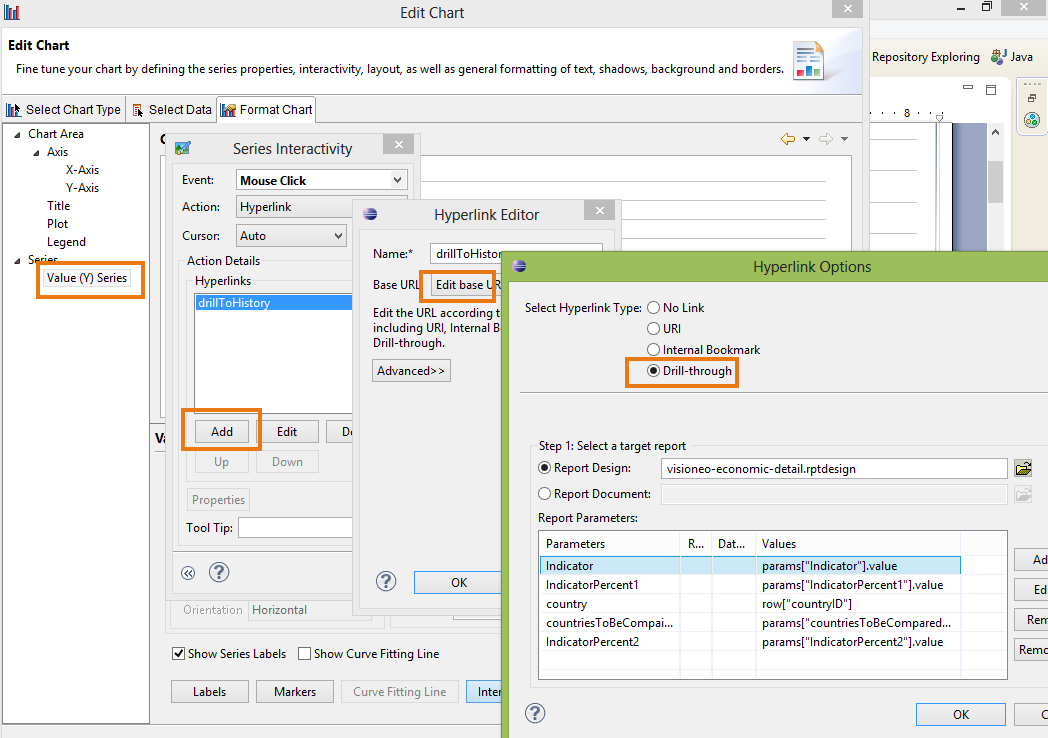Click the Markers button
The height and width of the screenshot is (738, 1048).
coord(295,692)
